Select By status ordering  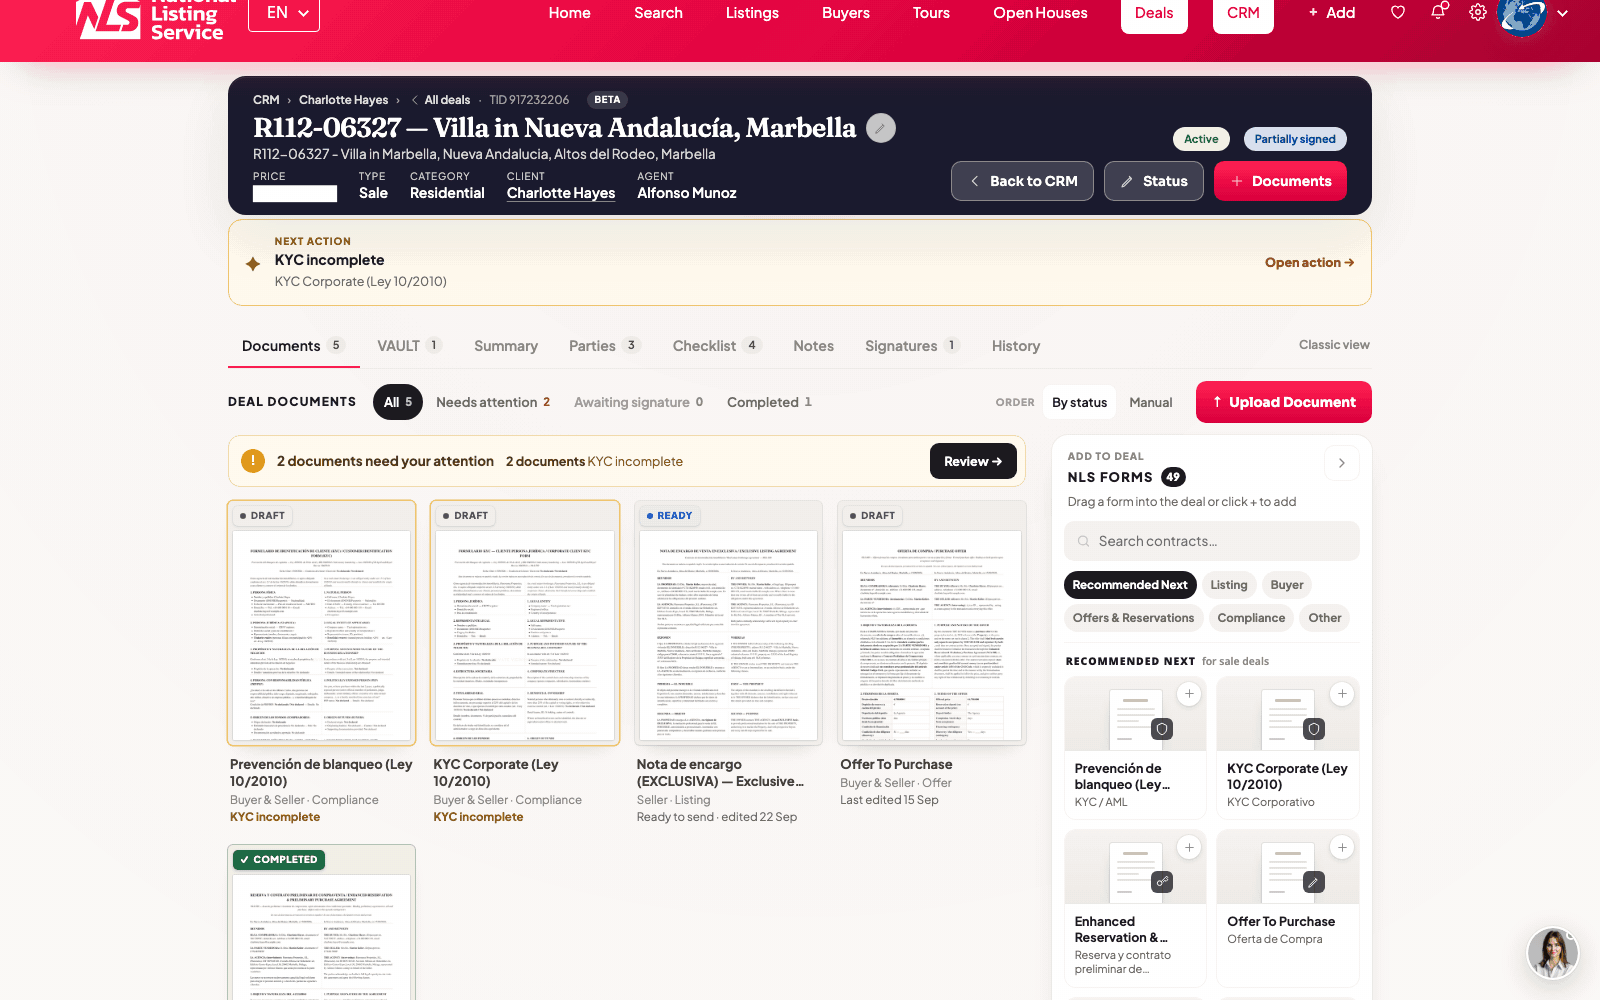1079,402
